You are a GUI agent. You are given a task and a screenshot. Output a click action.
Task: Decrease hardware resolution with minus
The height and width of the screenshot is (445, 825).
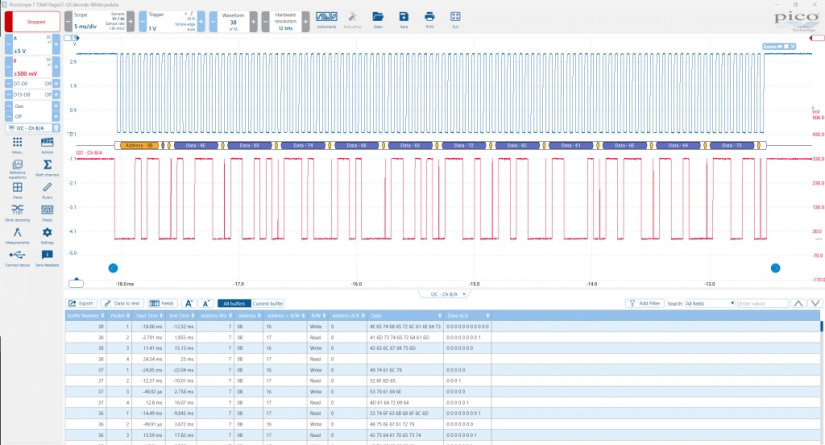[265, 22]
